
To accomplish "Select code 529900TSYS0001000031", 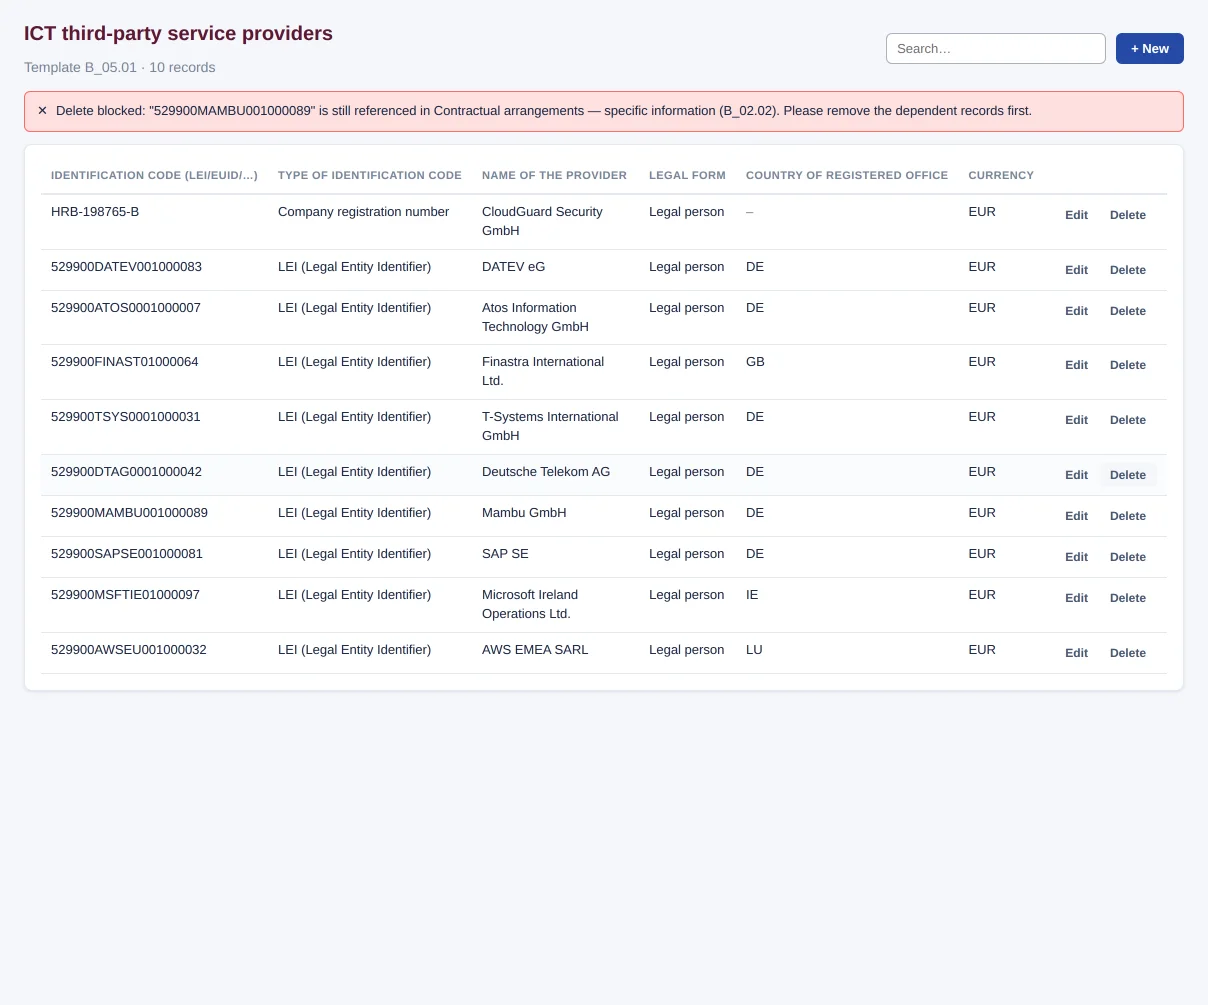I will pos(126,417).
